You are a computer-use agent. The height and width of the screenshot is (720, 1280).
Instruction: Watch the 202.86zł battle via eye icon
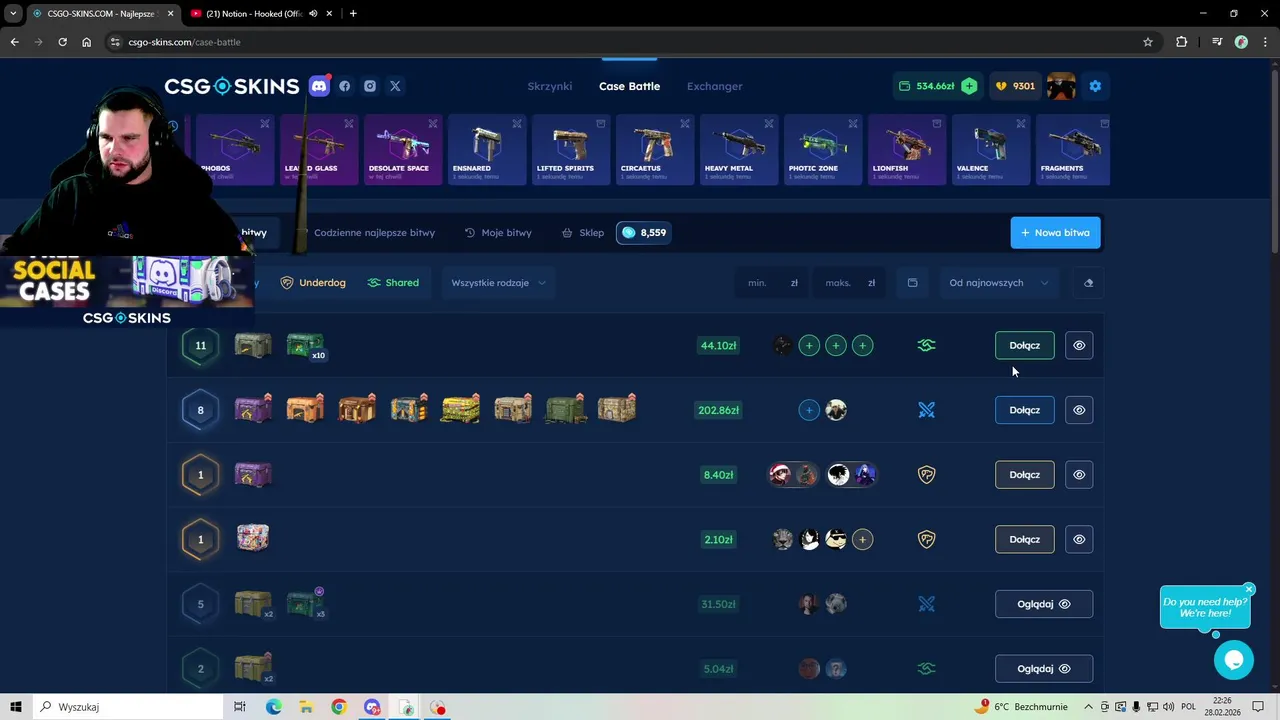click(1079, 410)
